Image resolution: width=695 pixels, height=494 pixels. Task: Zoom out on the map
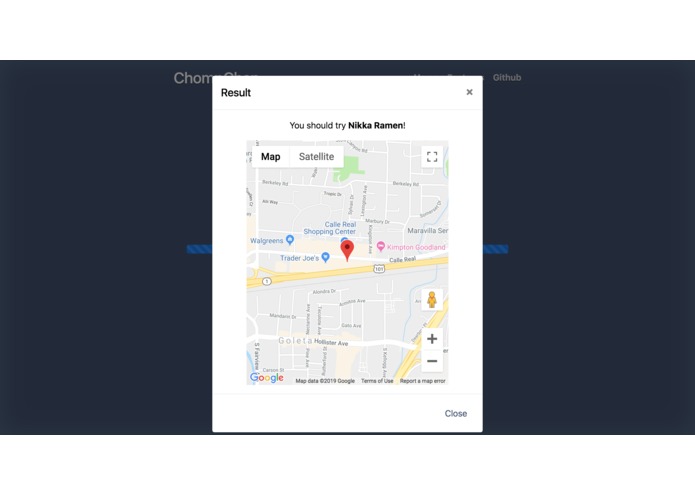point(432,361)
